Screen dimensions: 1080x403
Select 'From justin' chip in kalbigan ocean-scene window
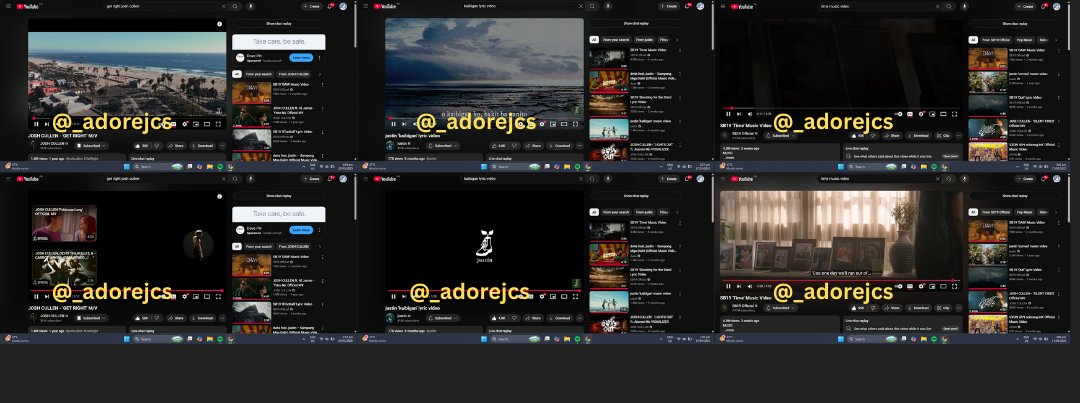pyautogui.click(x=644, y=40)
